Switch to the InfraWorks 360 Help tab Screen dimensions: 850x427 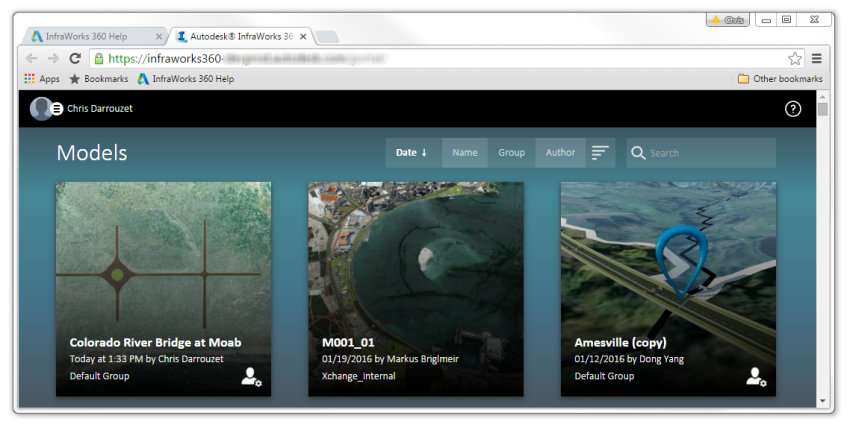click(92, 36)
